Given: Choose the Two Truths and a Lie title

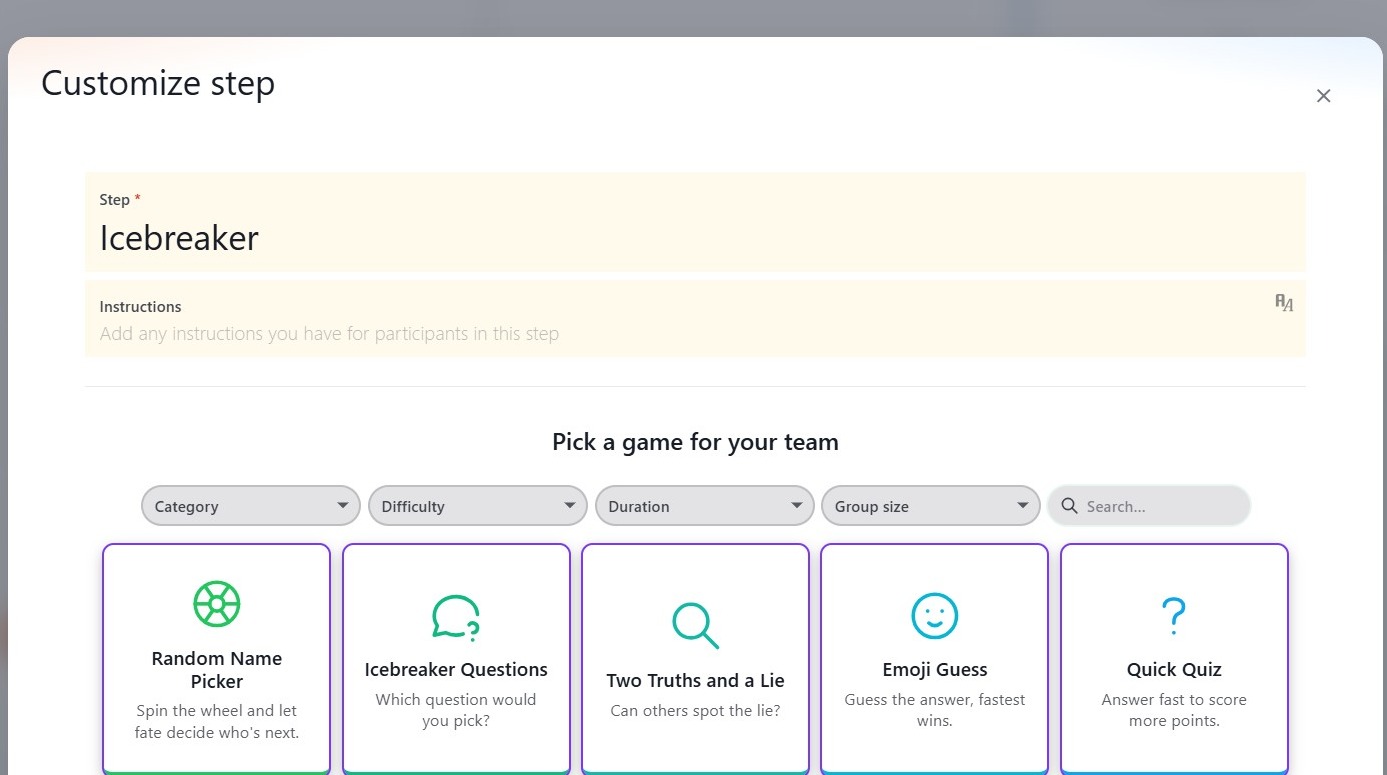Looking at the screenshot, I should tap(695, 681).
